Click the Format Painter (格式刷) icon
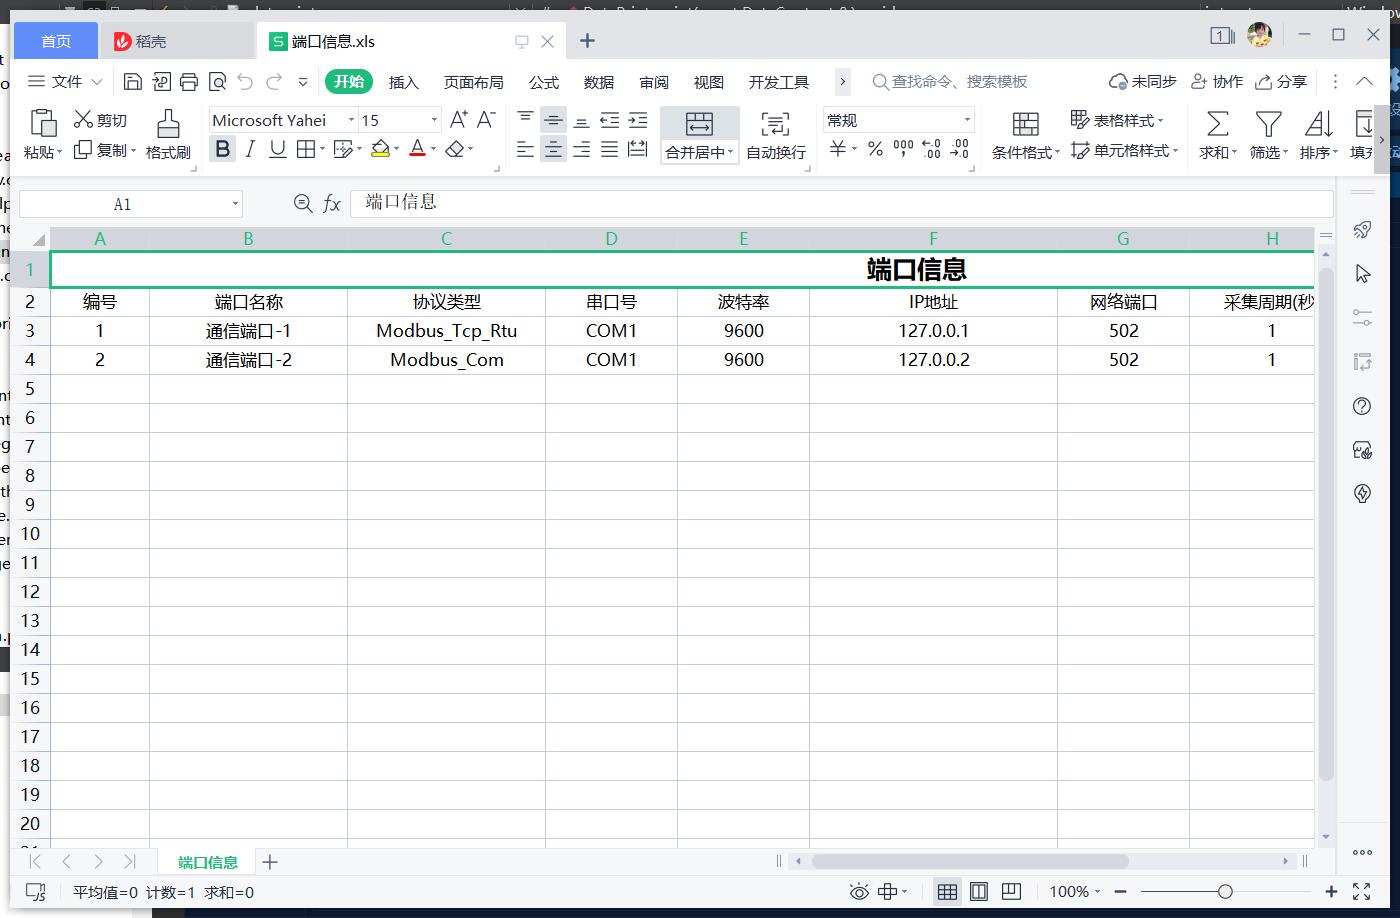This screenshot has width=1400, height=918. [168, 124]
